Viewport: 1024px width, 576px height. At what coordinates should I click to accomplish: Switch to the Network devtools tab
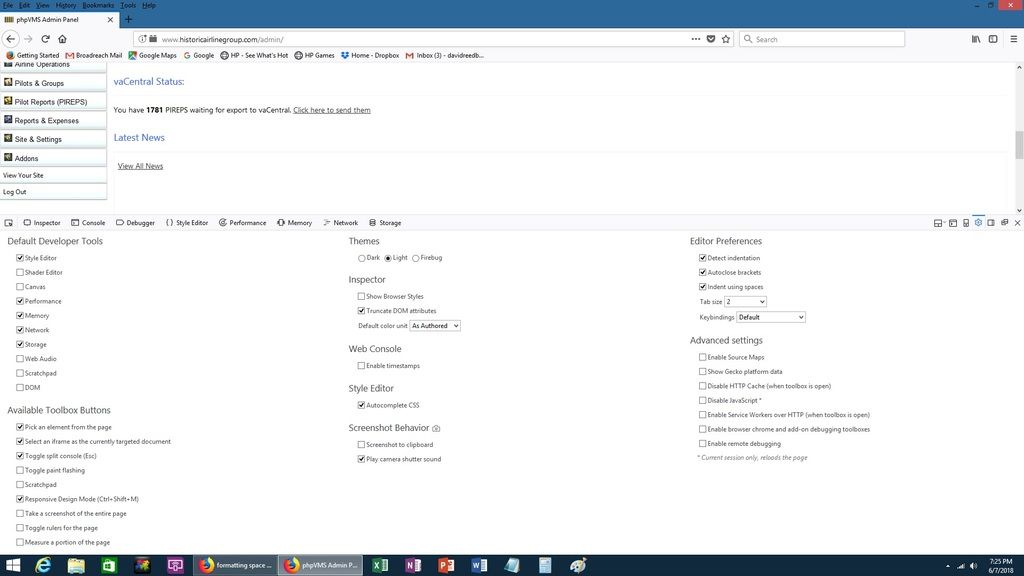[340, 223]
